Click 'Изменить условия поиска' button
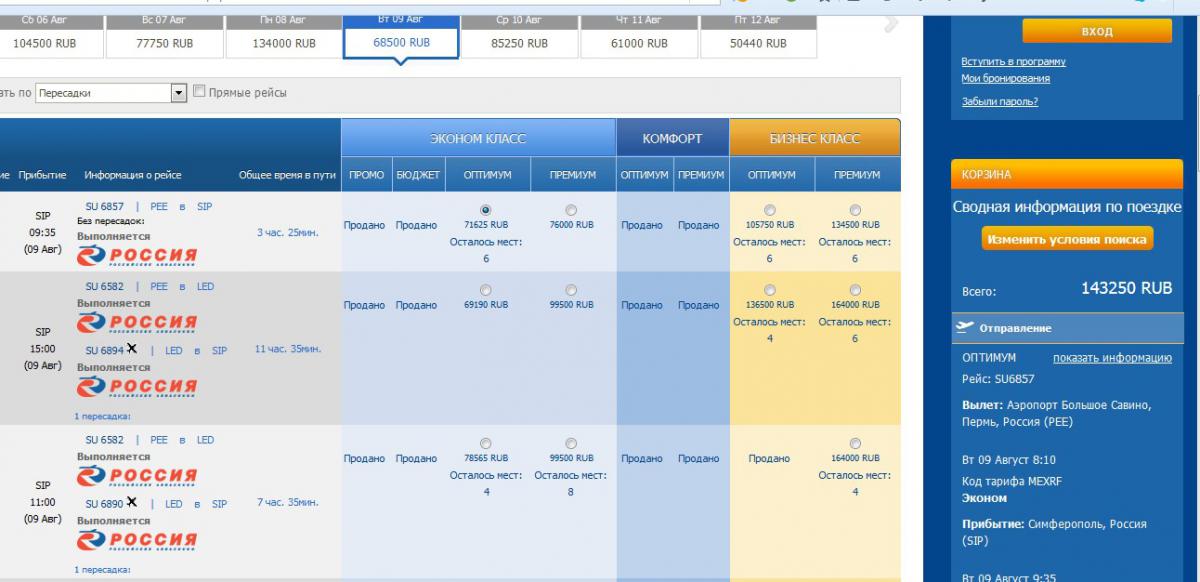The width and height of the screenshot is (1200, 582). pos(1067,240)
